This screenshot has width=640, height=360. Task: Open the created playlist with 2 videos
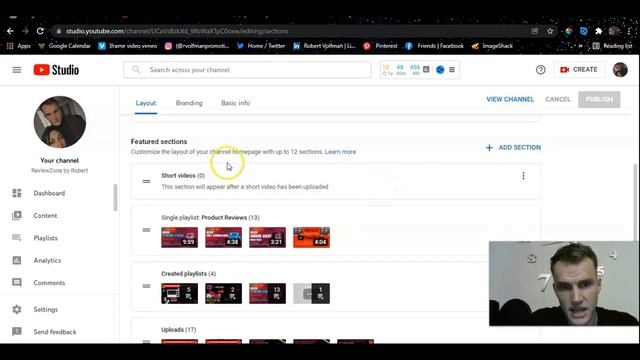click(224, 293)
